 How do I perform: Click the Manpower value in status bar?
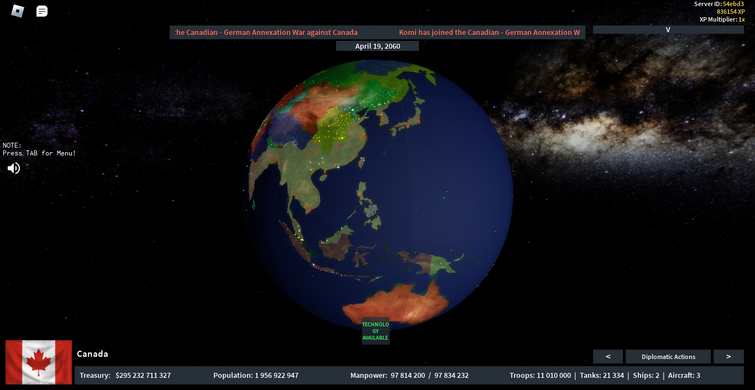tap(409, 376)
